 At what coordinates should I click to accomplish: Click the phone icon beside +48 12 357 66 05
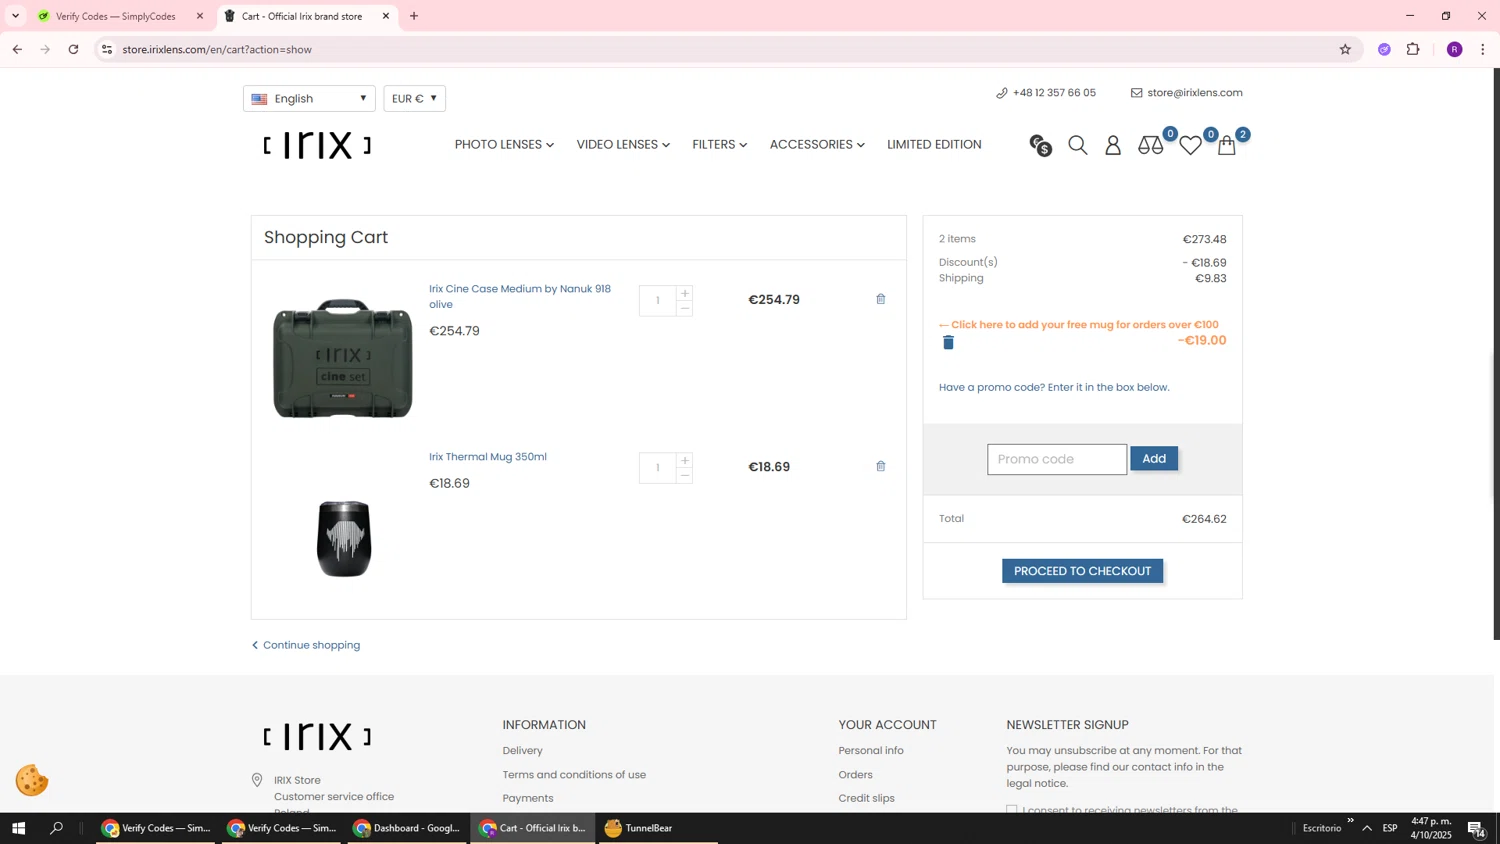[1002, 93]
